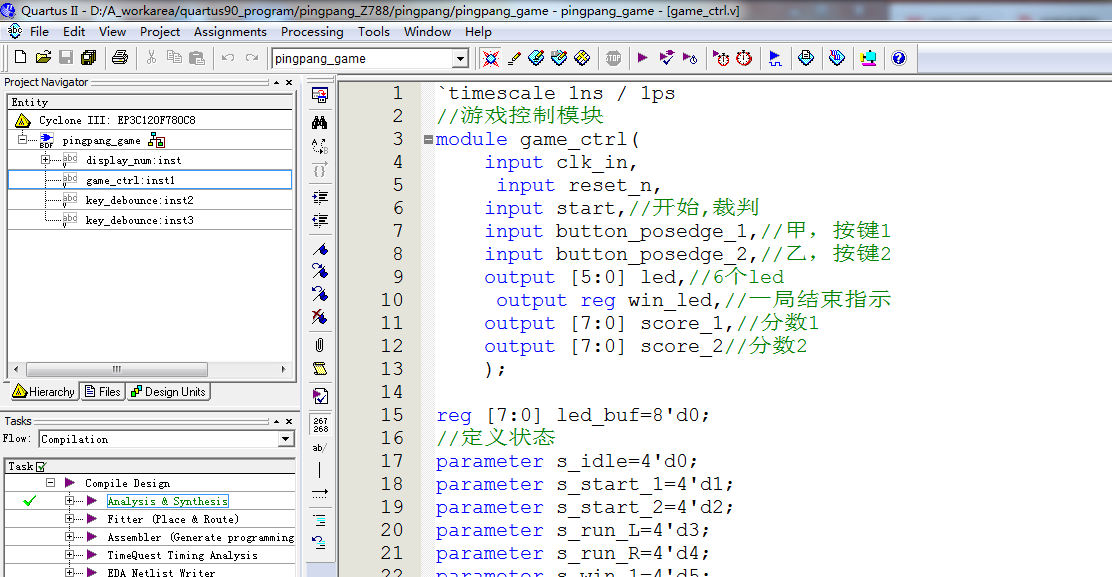The height and width of the screenshot is (577, 1112).
Task: Open the Flow Compilation dropdown
Action: coord(286,439)
